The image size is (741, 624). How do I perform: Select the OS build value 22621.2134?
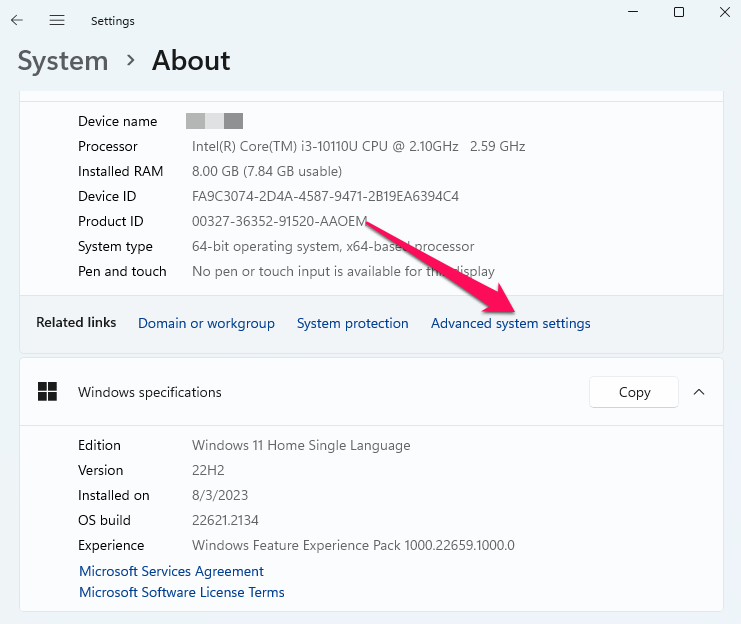(x=225, y=520)
